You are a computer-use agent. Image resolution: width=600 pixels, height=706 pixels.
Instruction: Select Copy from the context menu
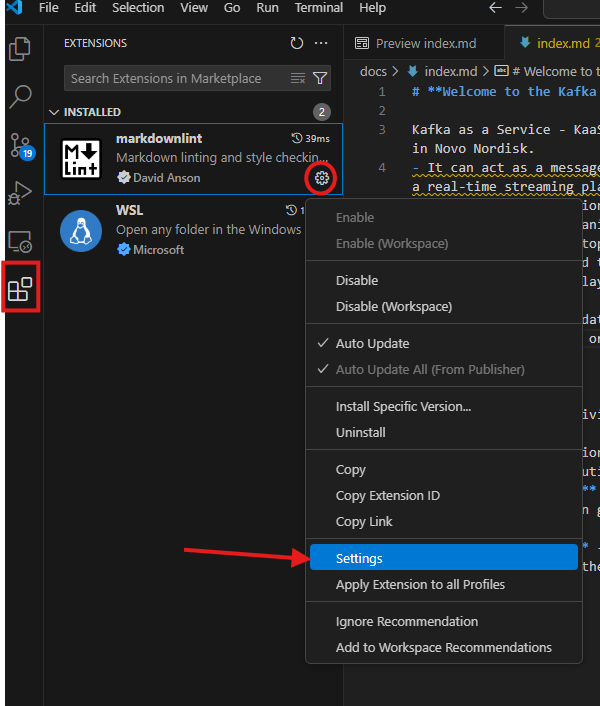point(444,470)
